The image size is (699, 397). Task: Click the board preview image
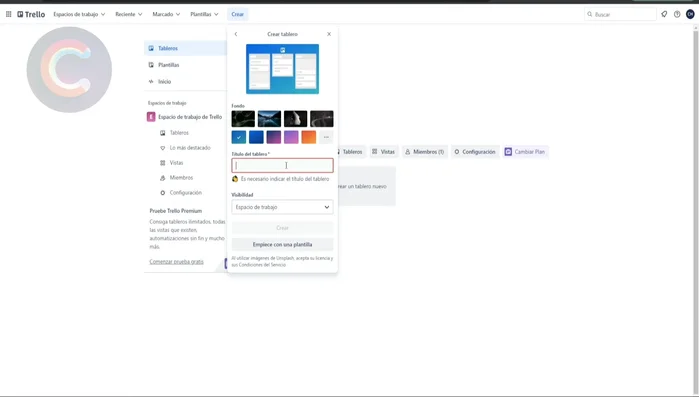click(283, 69)
